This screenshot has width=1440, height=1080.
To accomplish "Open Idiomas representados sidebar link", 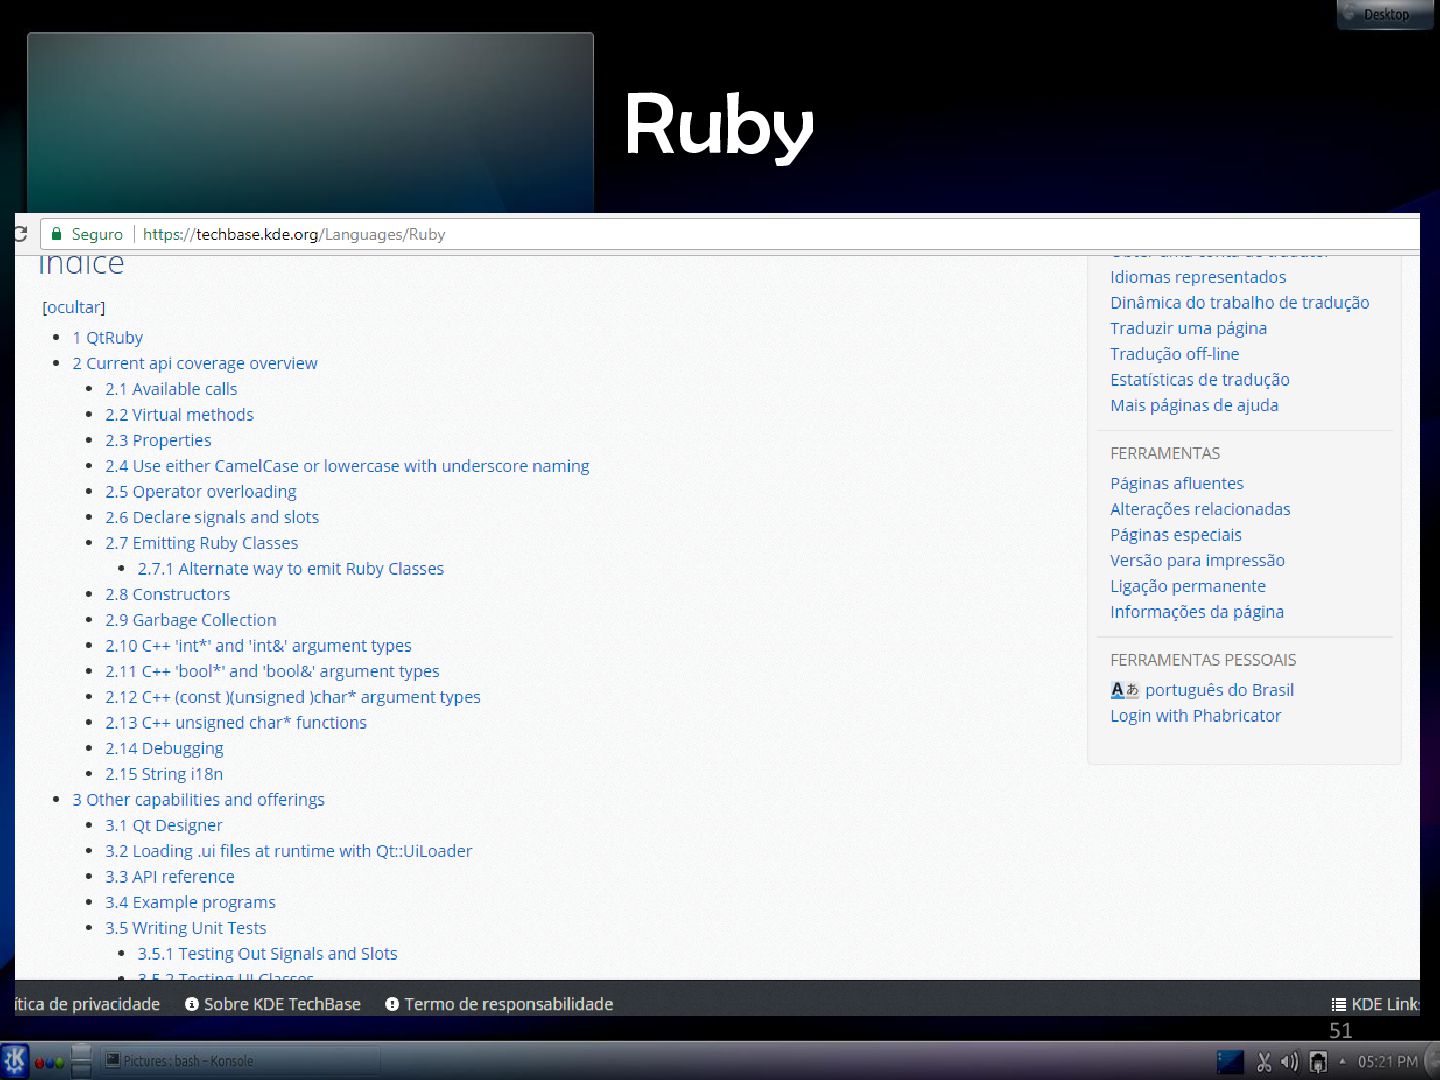I will click(1198, 277).
